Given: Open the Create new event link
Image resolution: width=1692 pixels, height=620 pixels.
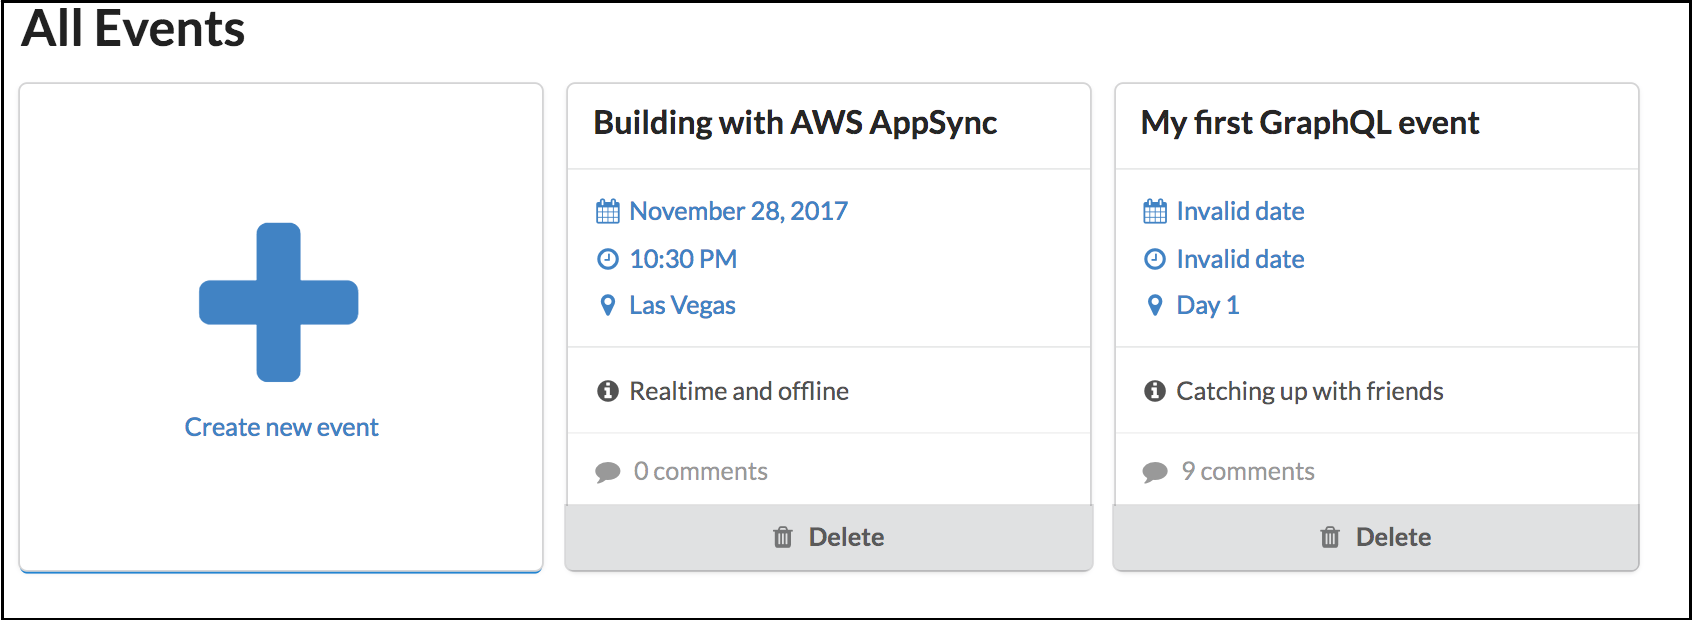Looking at the screenshot, I should 281,428.
